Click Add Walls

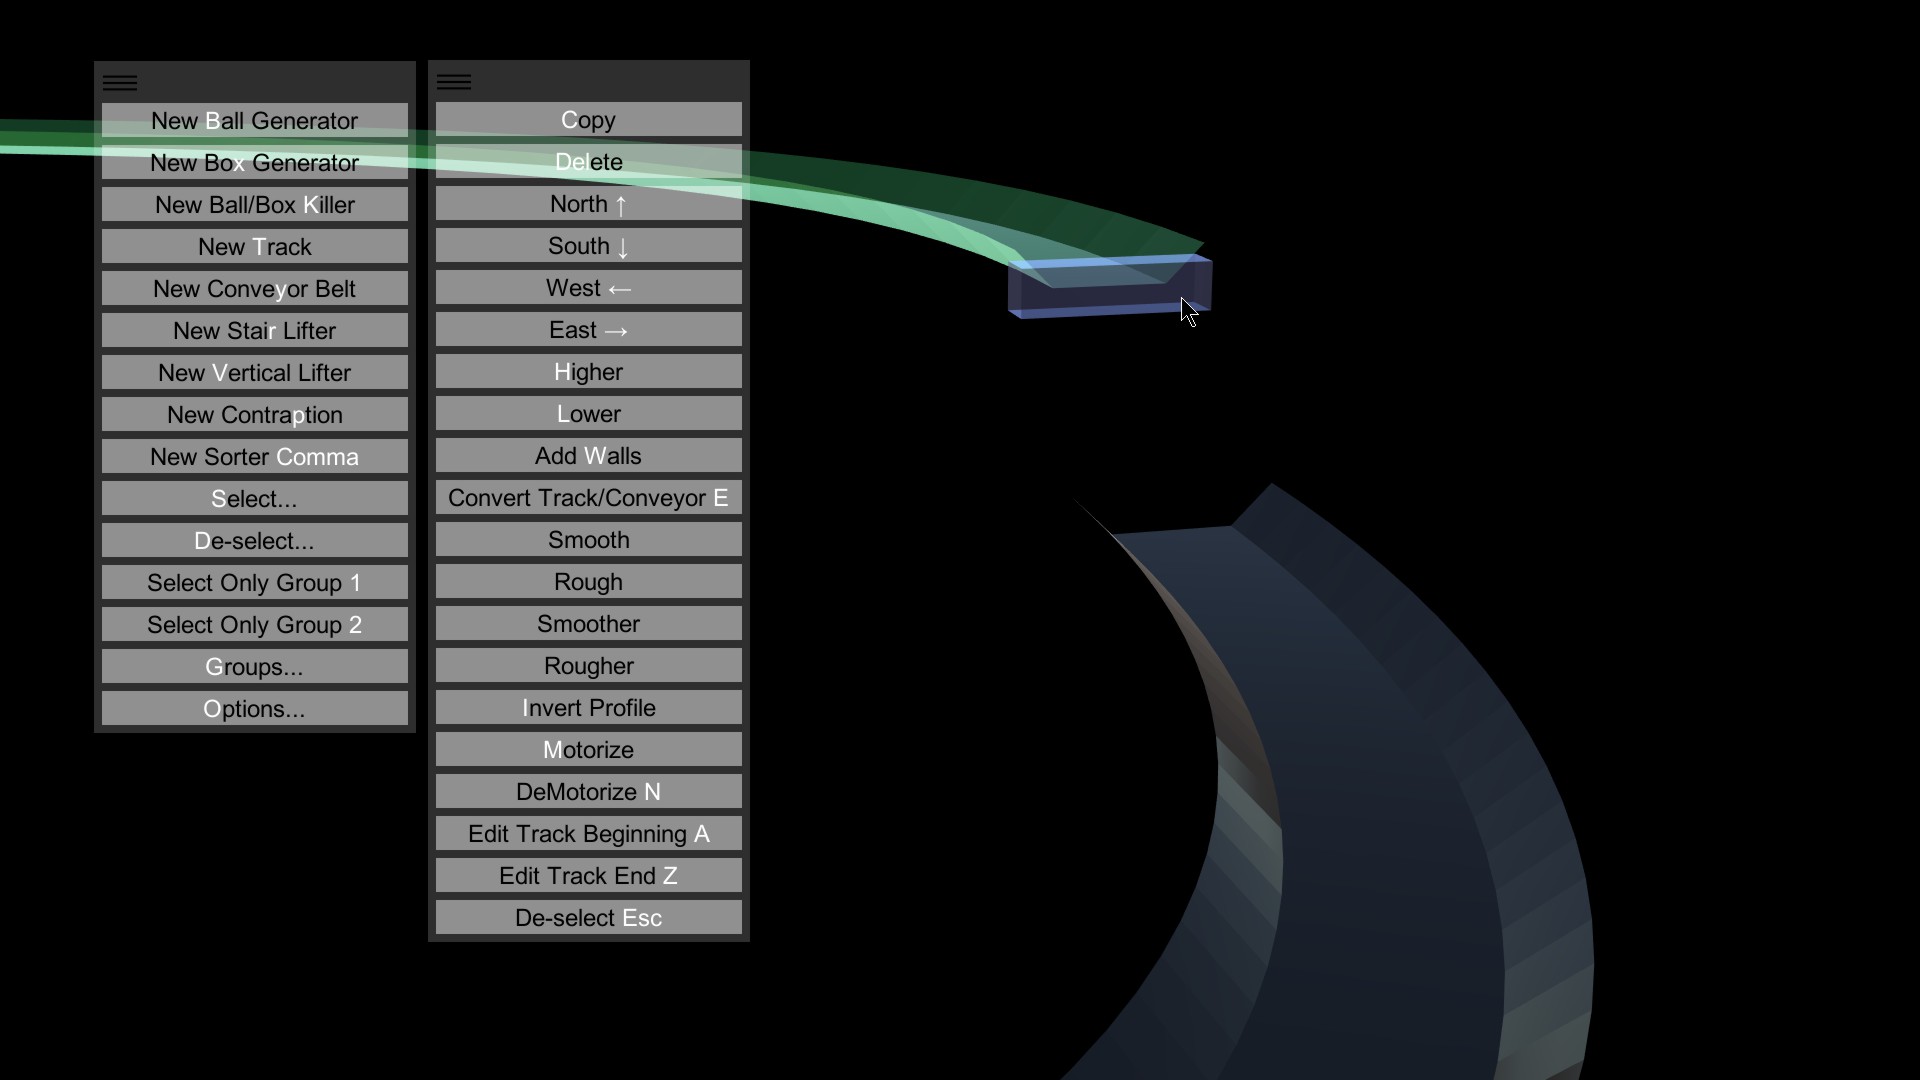coord(589,456)
